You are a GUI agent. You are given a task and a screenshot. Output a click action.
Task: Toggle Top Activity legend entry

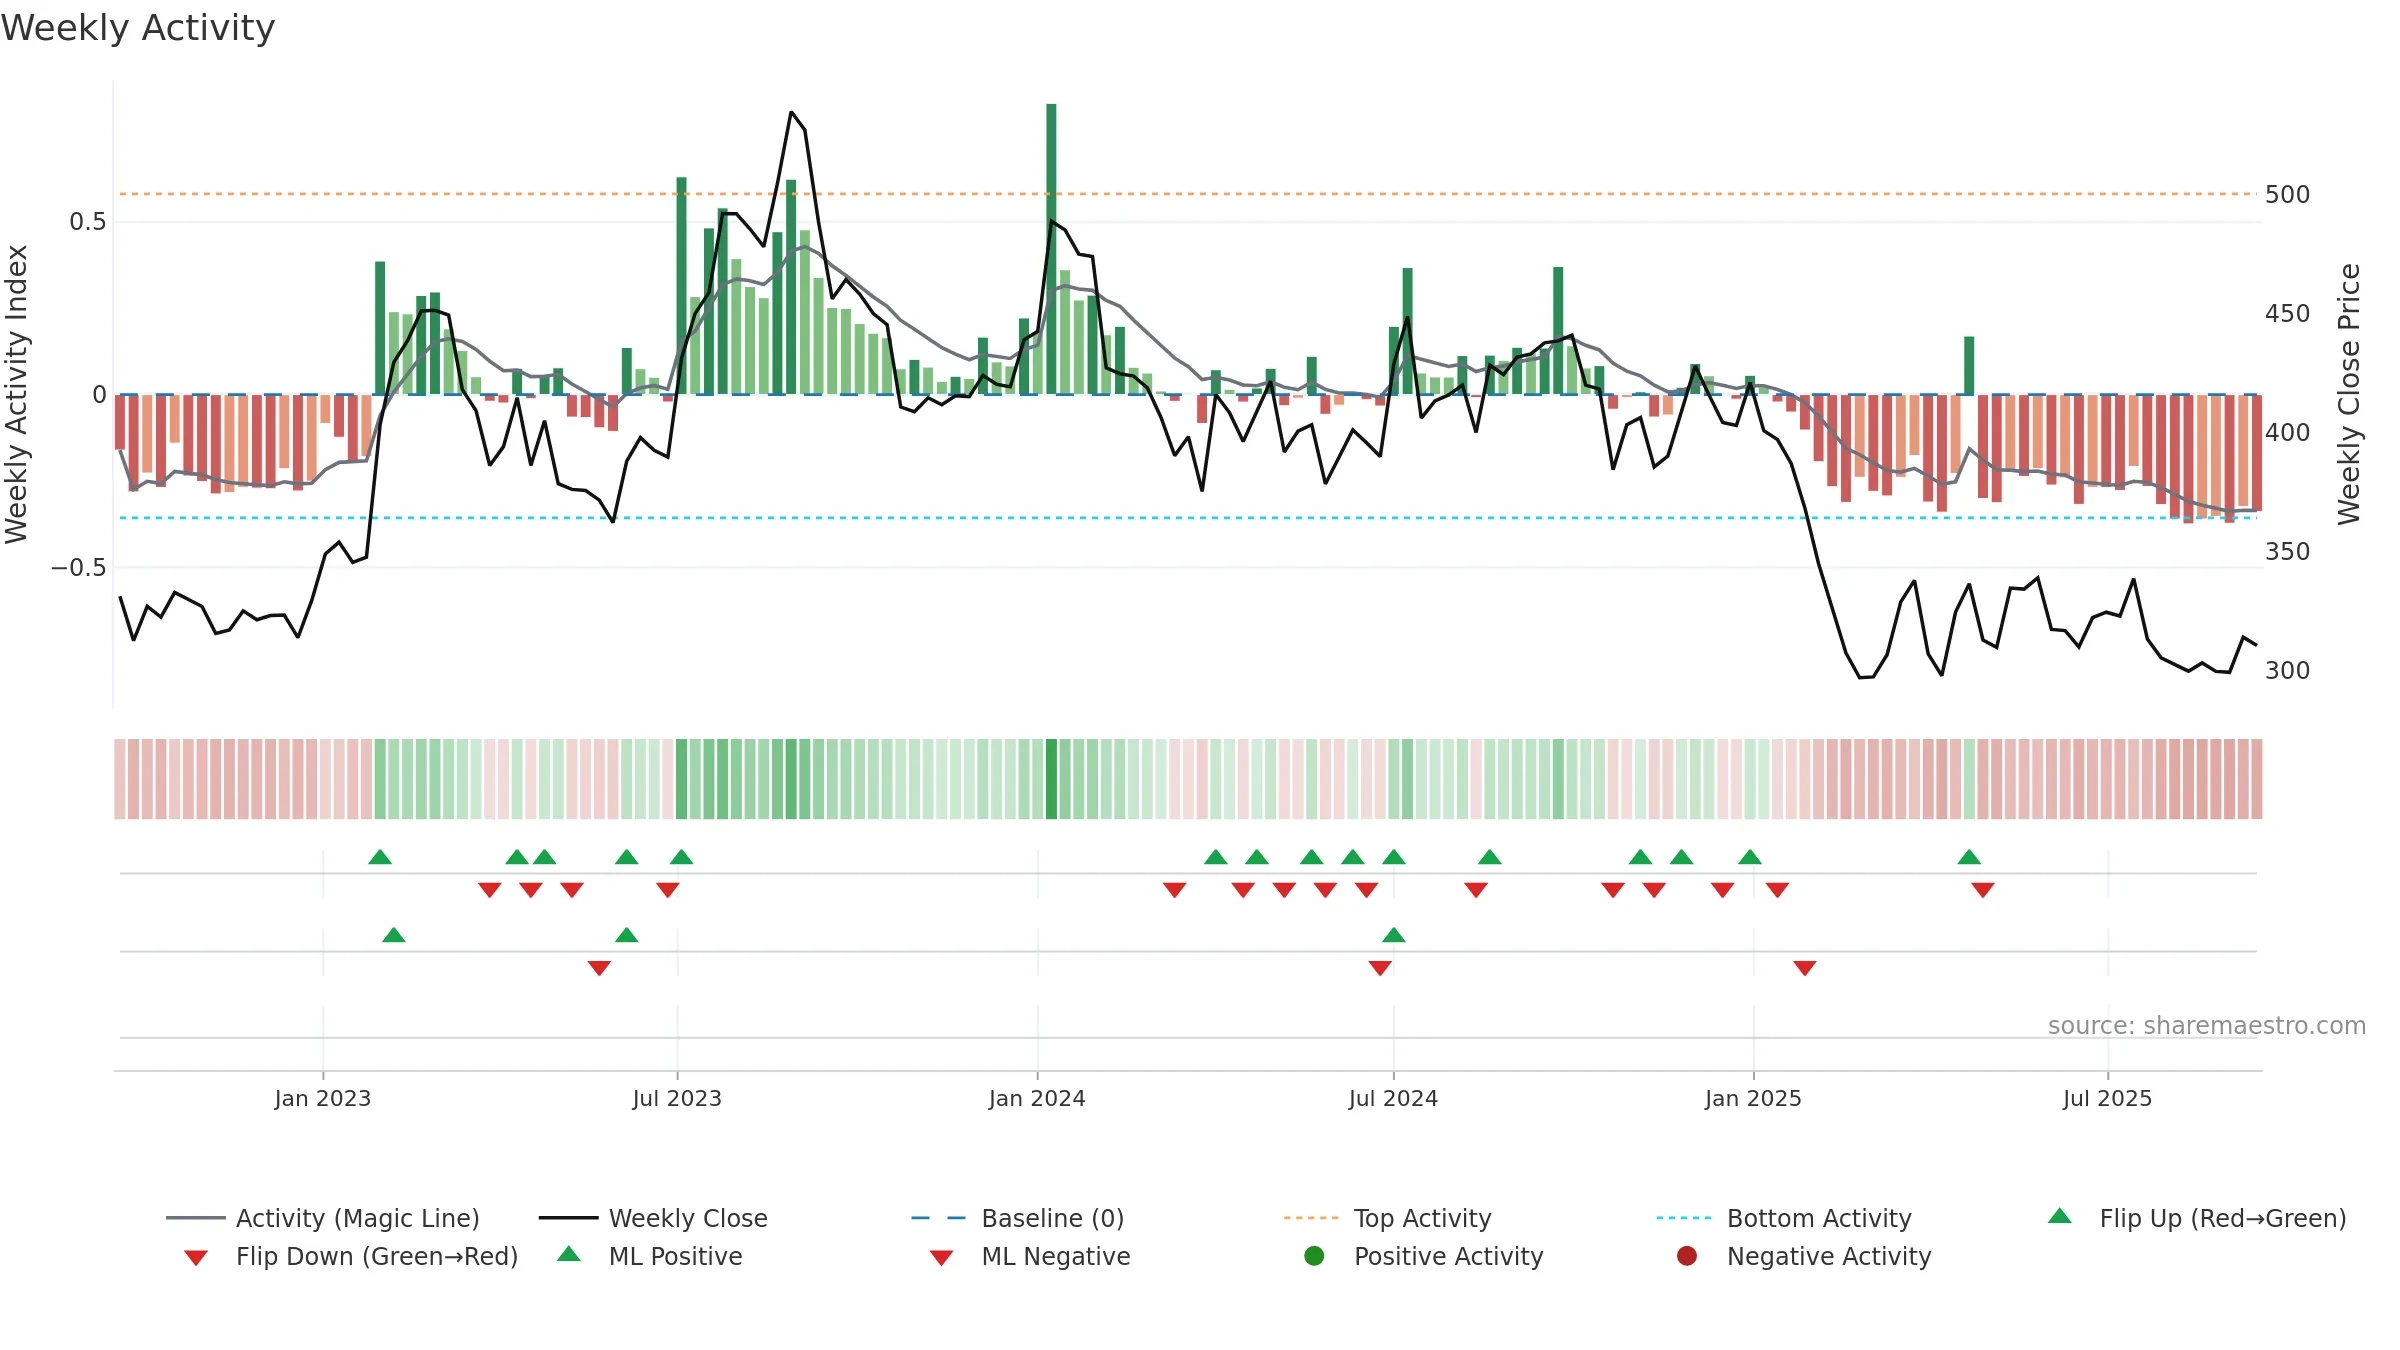tap(1387, 1218)
